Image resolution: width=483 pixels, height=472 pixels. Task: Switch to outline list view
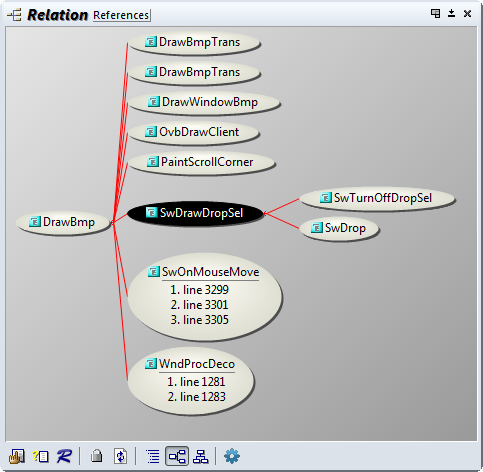click(153, 456)
